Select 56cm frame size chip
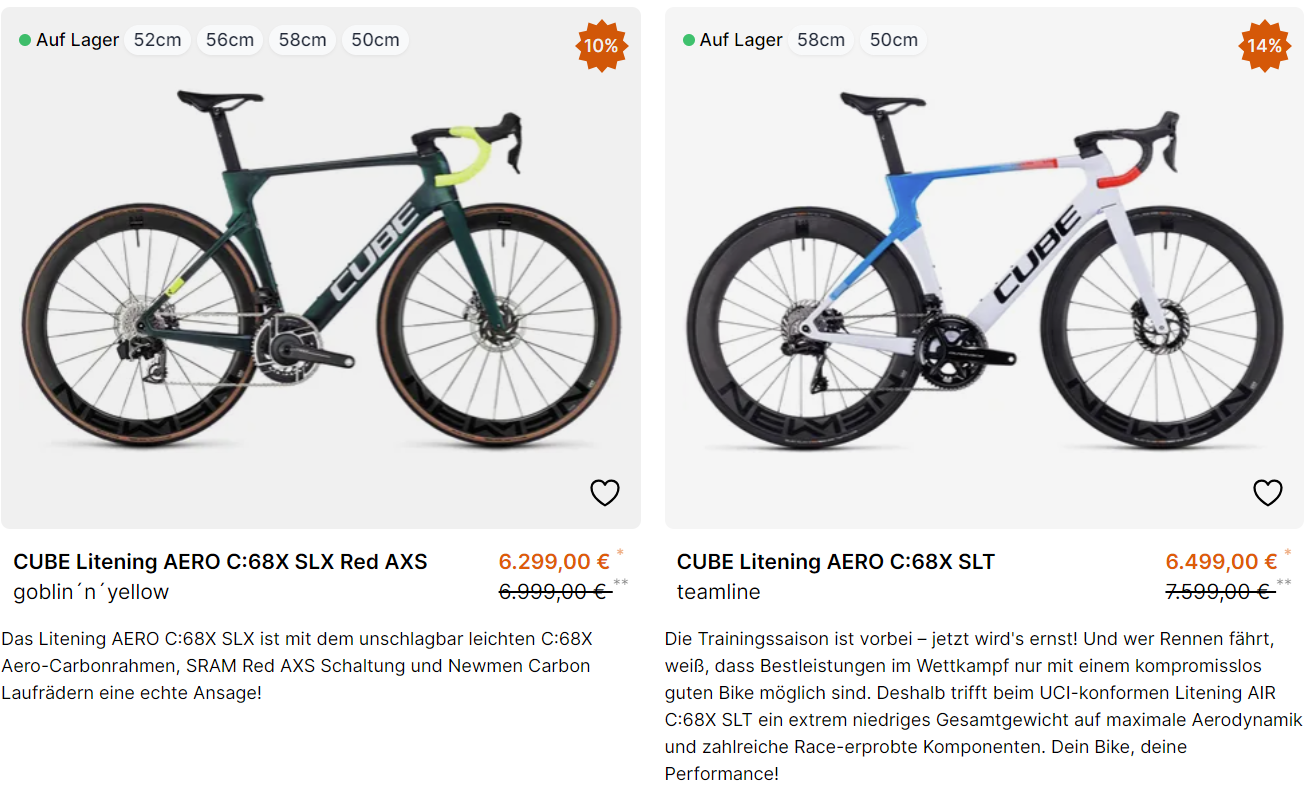 point(230,40)
